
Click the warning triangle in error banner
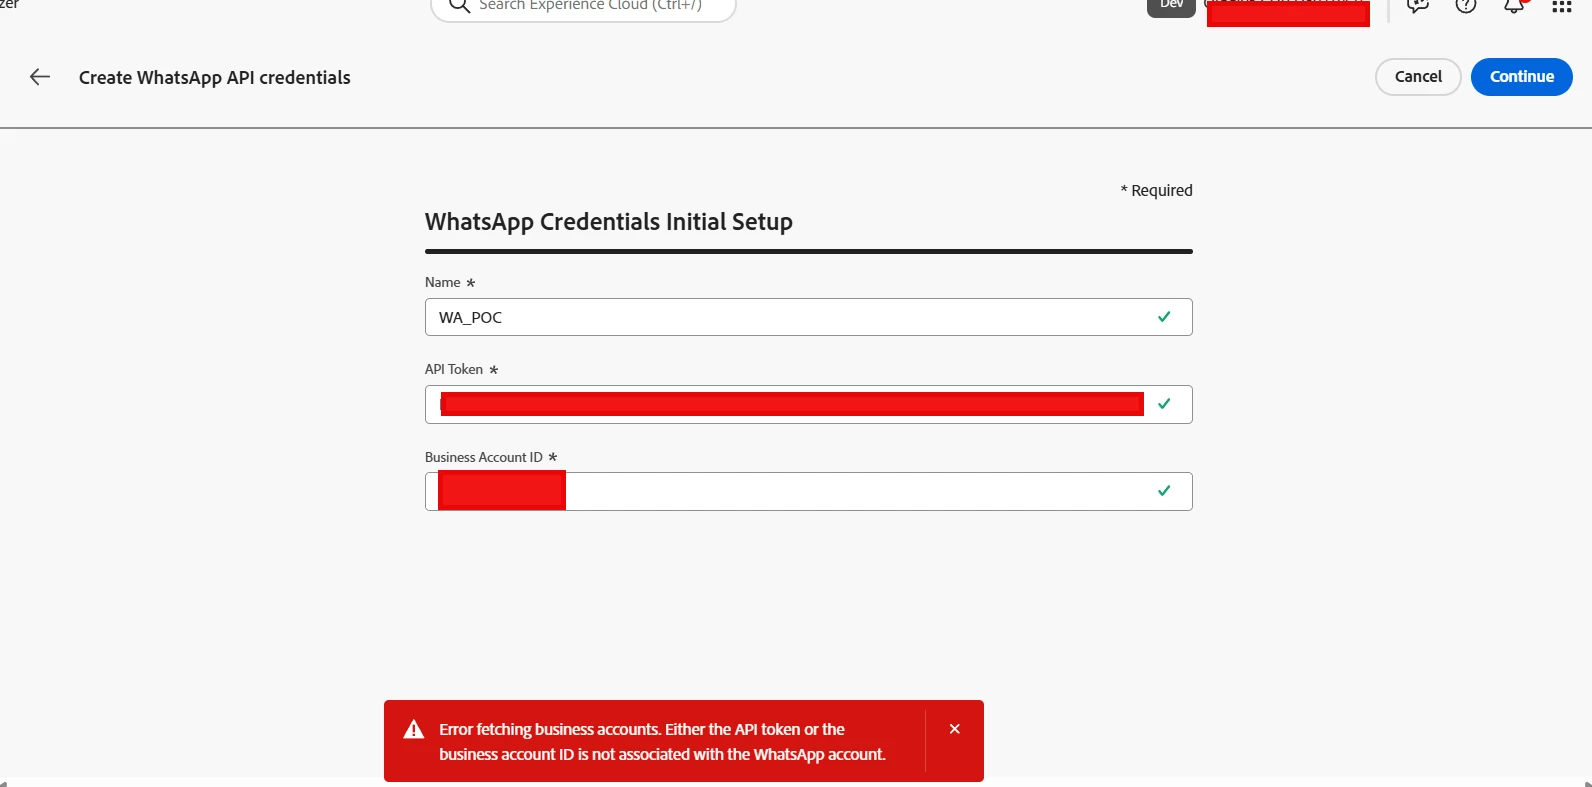click(414, 729)
